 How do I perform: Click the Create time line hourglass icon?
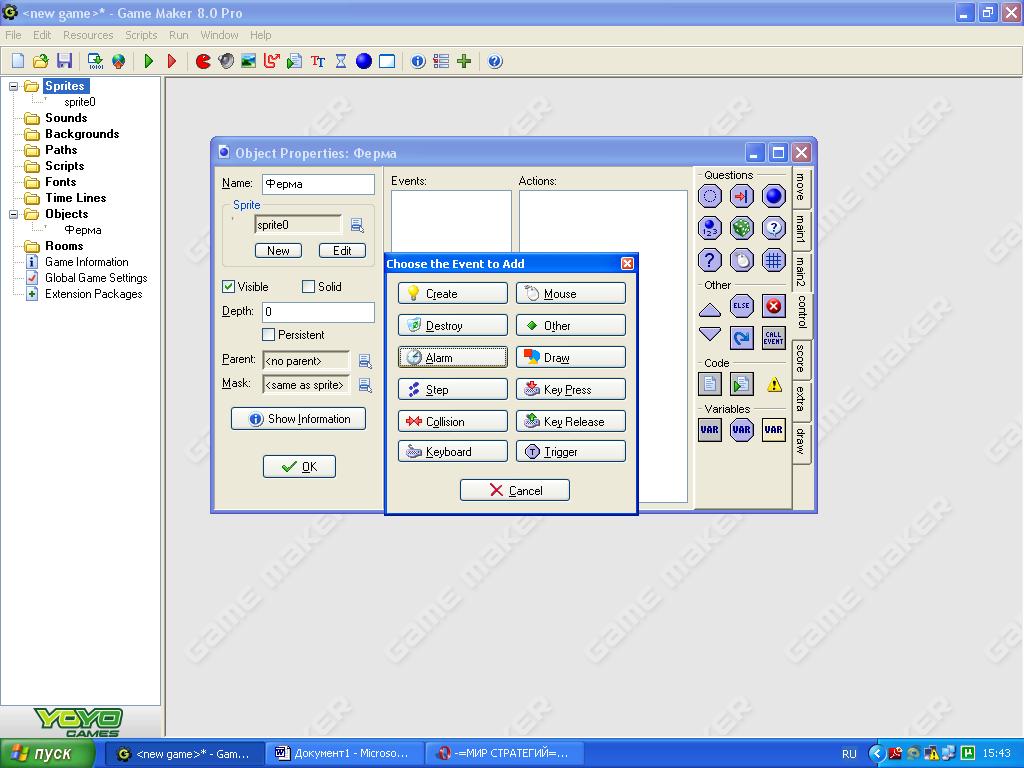coord(341,61)
